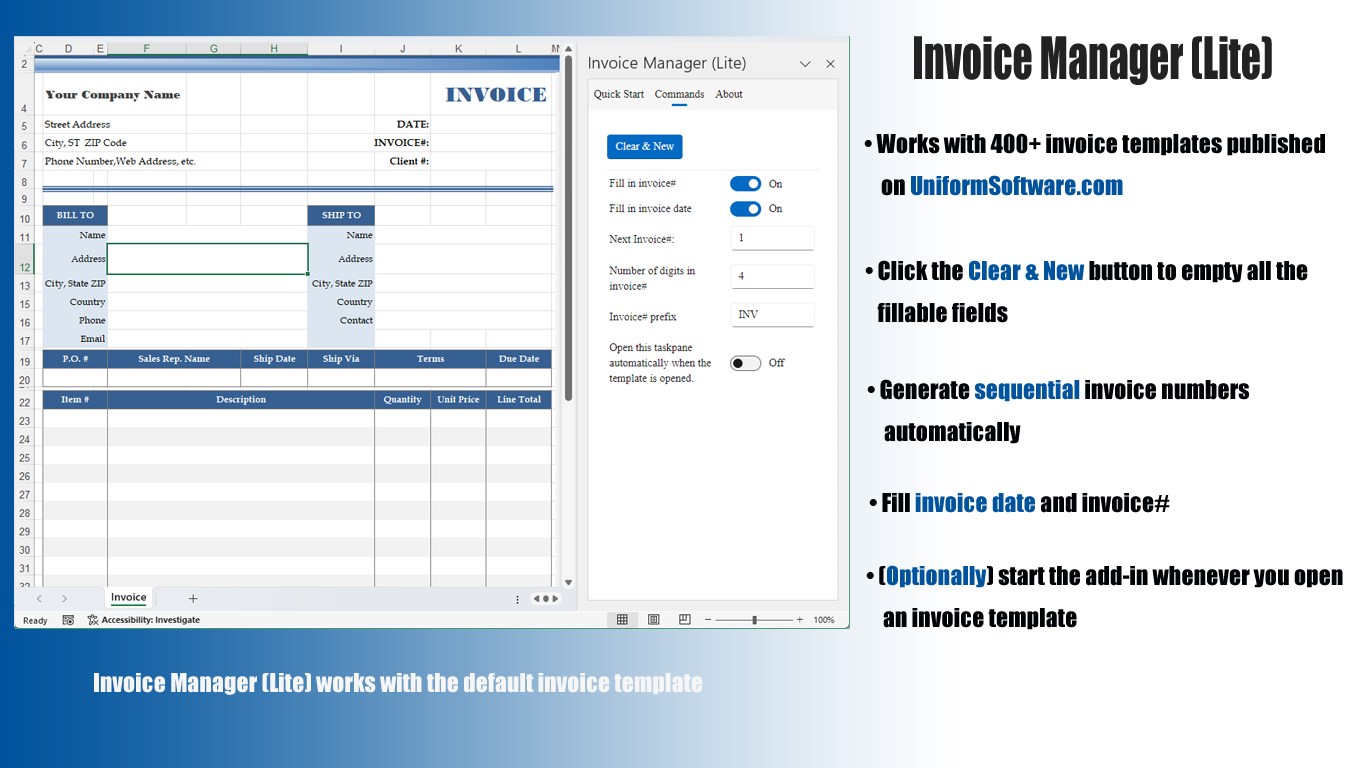Go to previous sheet with left arrow
Image resolution: width=1366 pixels, height=768 pixels.
39,598
